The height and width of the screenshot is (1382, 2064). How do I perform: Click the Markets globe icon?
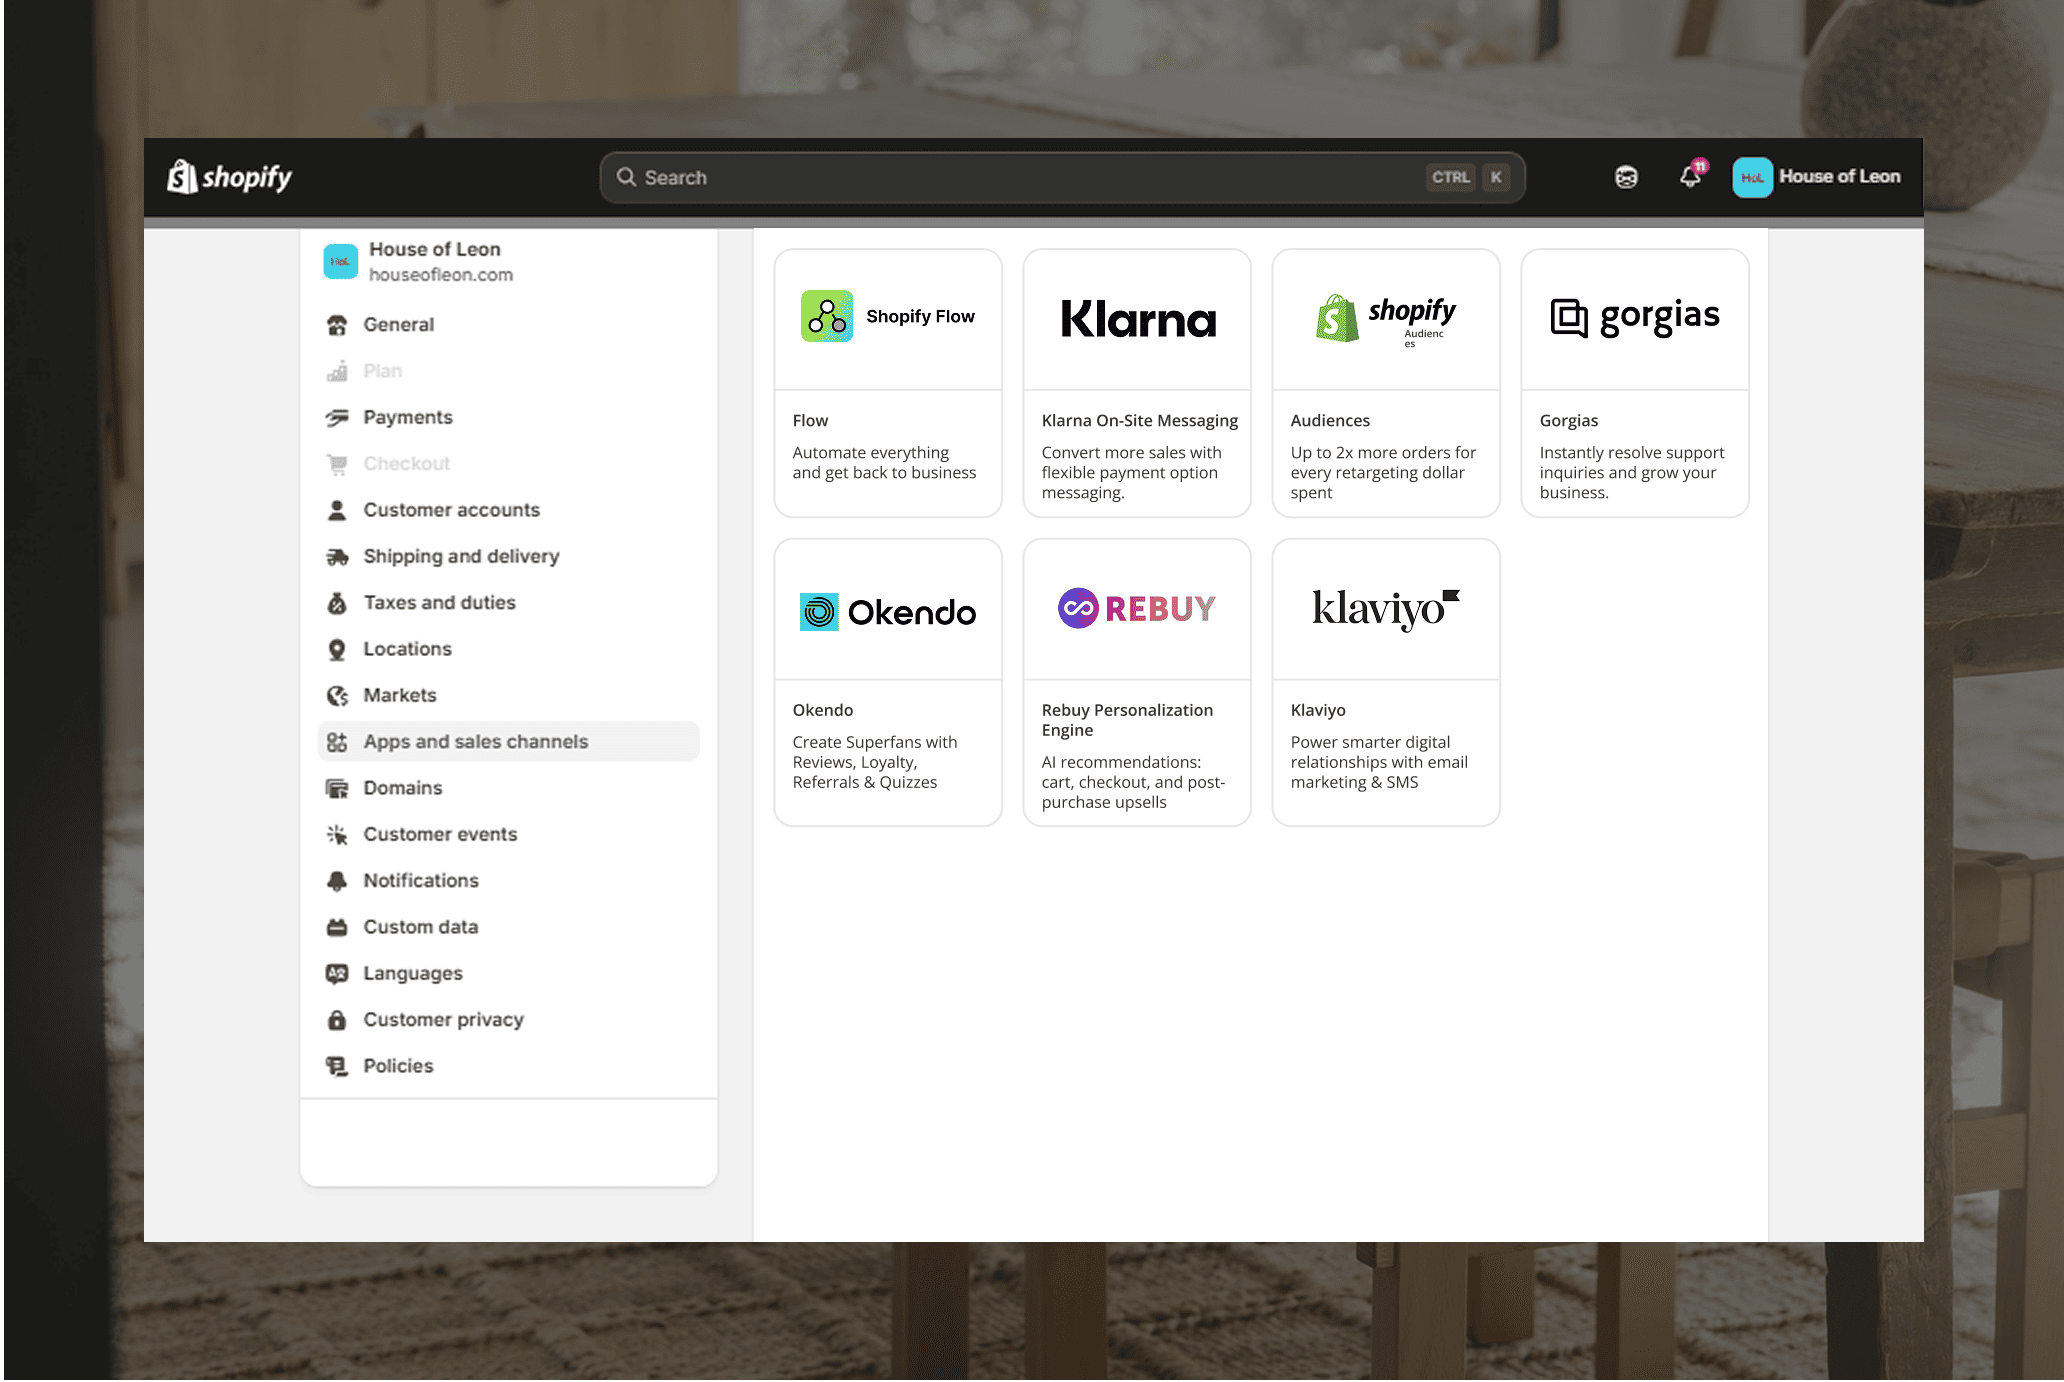click(337, 696)
